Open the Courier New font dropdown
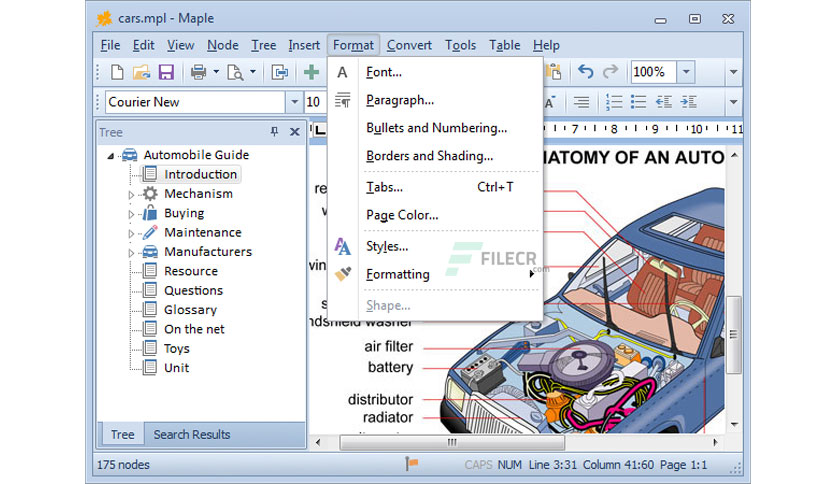Viewport: 836px width, 484px height. (x=294, y=102)
